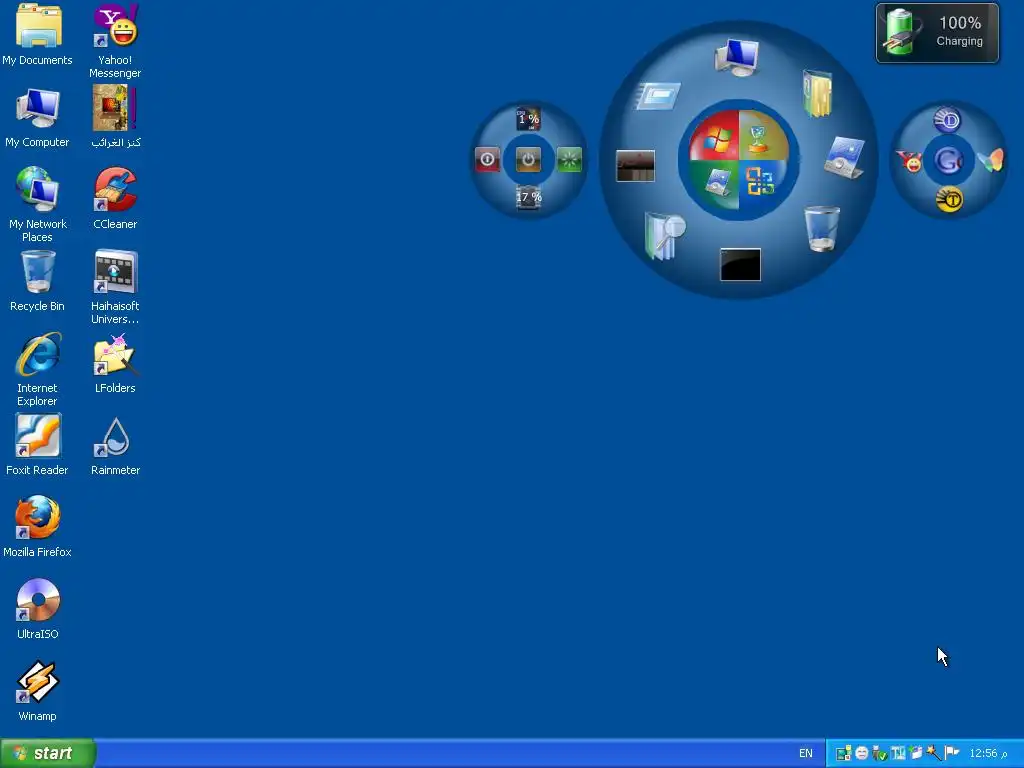Click the Recycle Bin icon in large dial
The image size is (1024, 768).
[822, 229]
